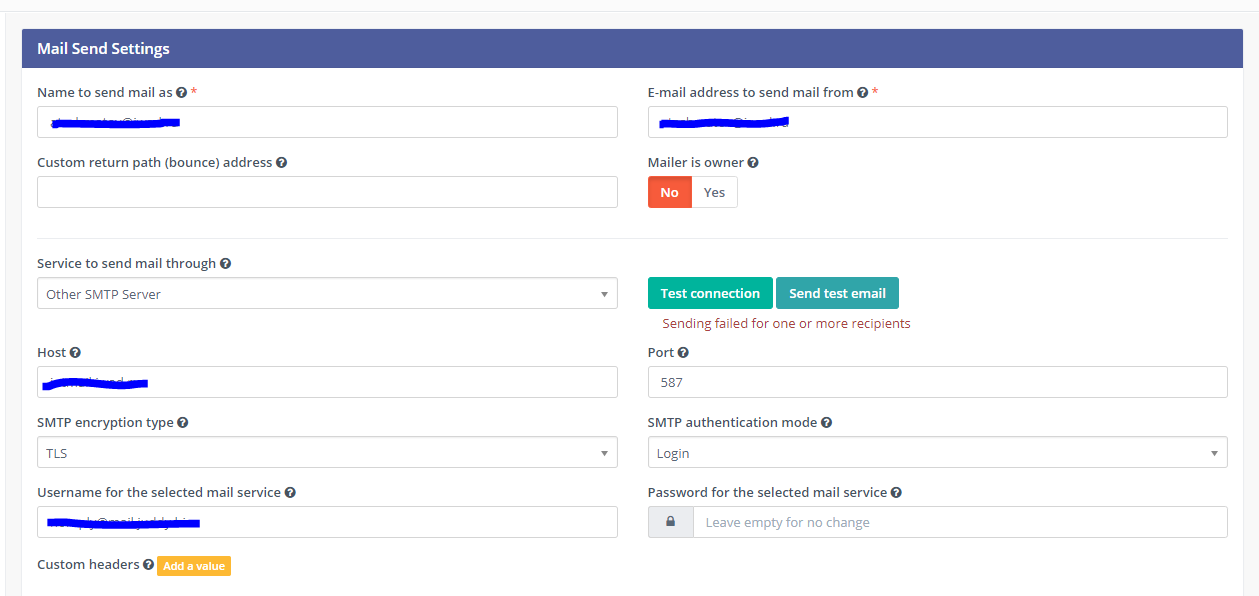Open help for Service to send mail through
1259x596 pixels.
pyautogui.click(x=225, y=264)
